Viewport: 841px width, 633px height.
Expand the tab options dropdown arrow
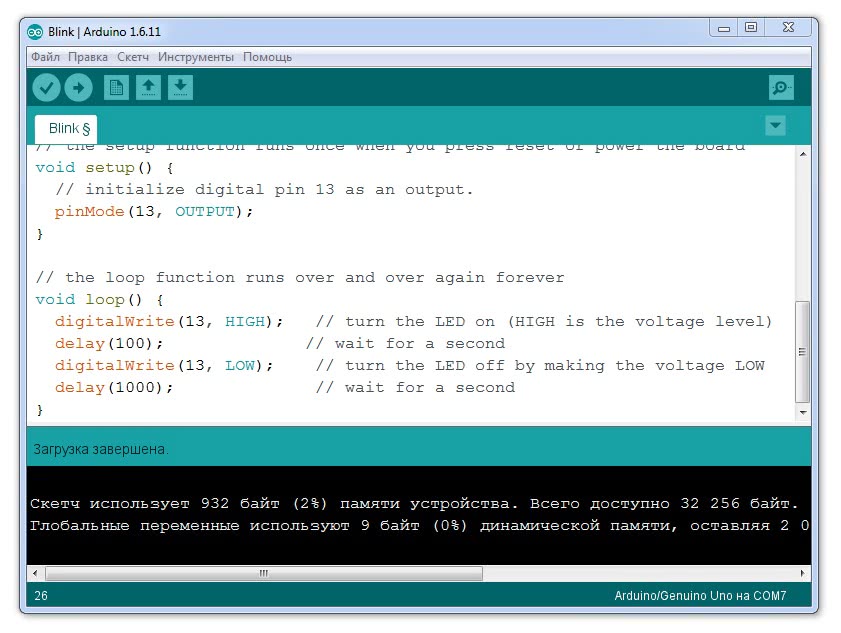click(x=775, y=126)
